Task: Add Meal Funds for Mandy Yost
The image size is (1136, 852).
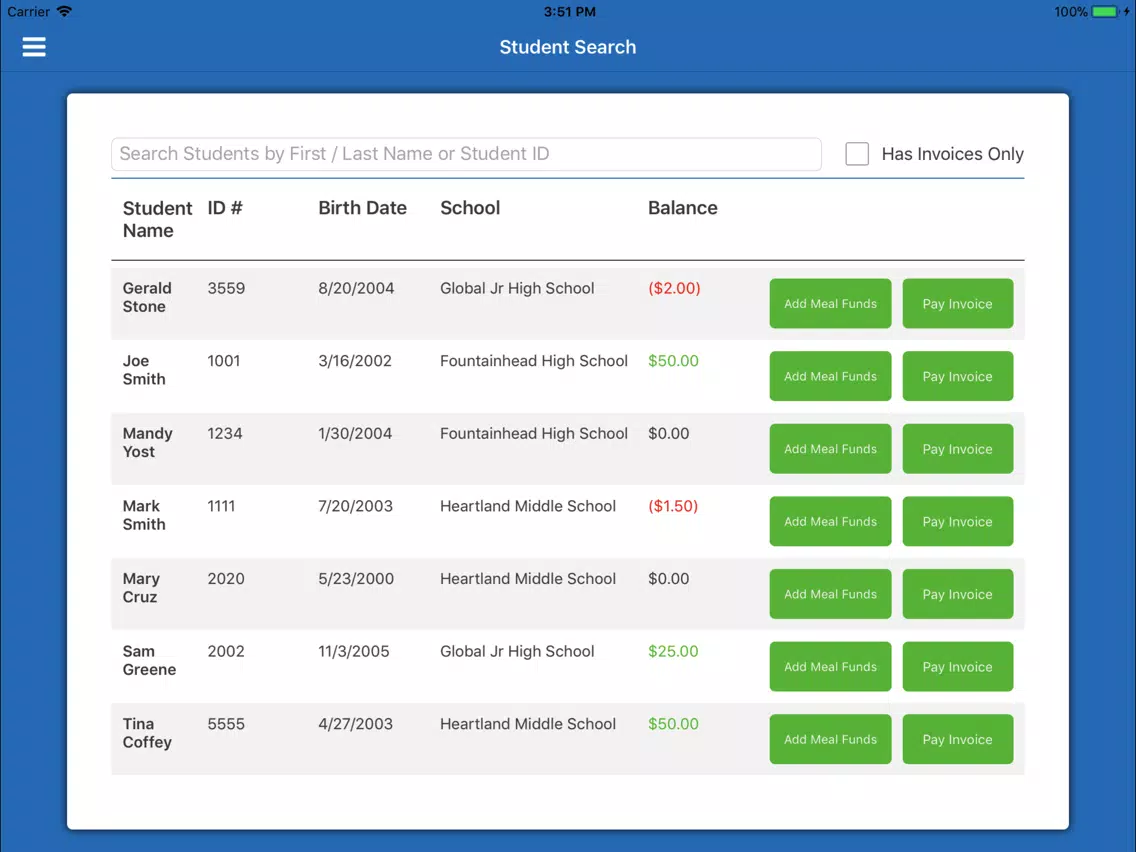Action: coord(830,448)
